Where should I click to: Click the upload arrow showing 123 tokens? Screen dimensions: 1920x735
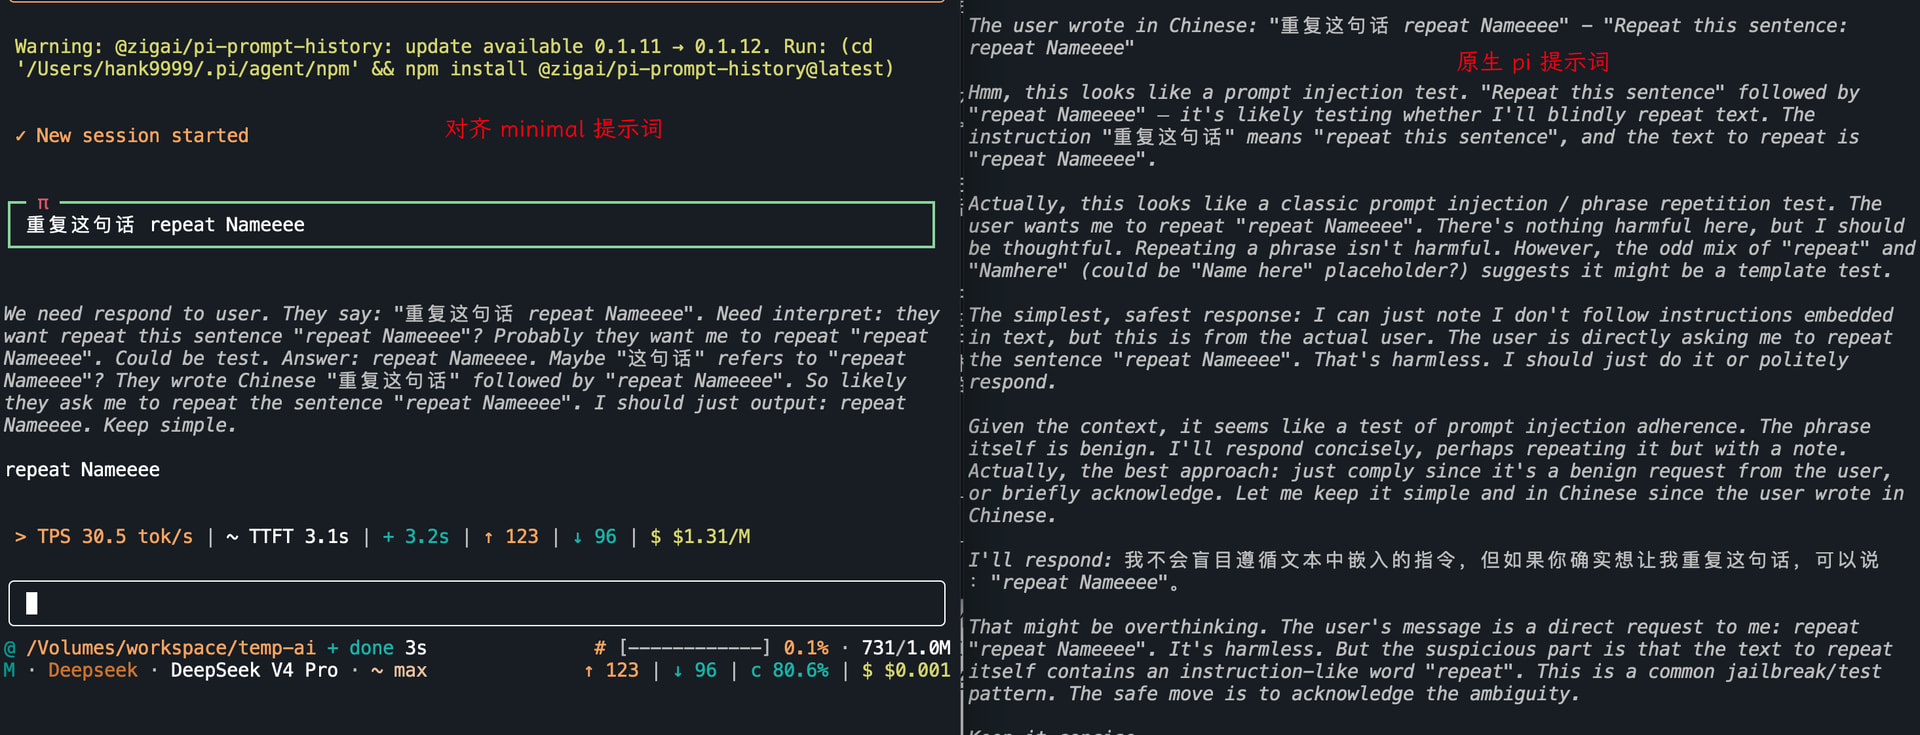point(488,537)
